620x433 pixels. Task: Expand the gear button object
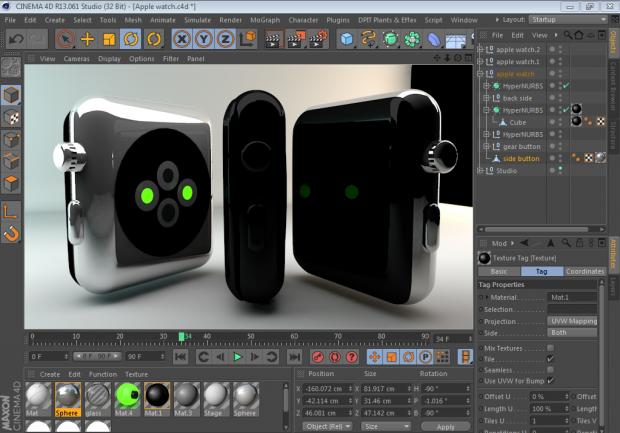click(487, 146)
